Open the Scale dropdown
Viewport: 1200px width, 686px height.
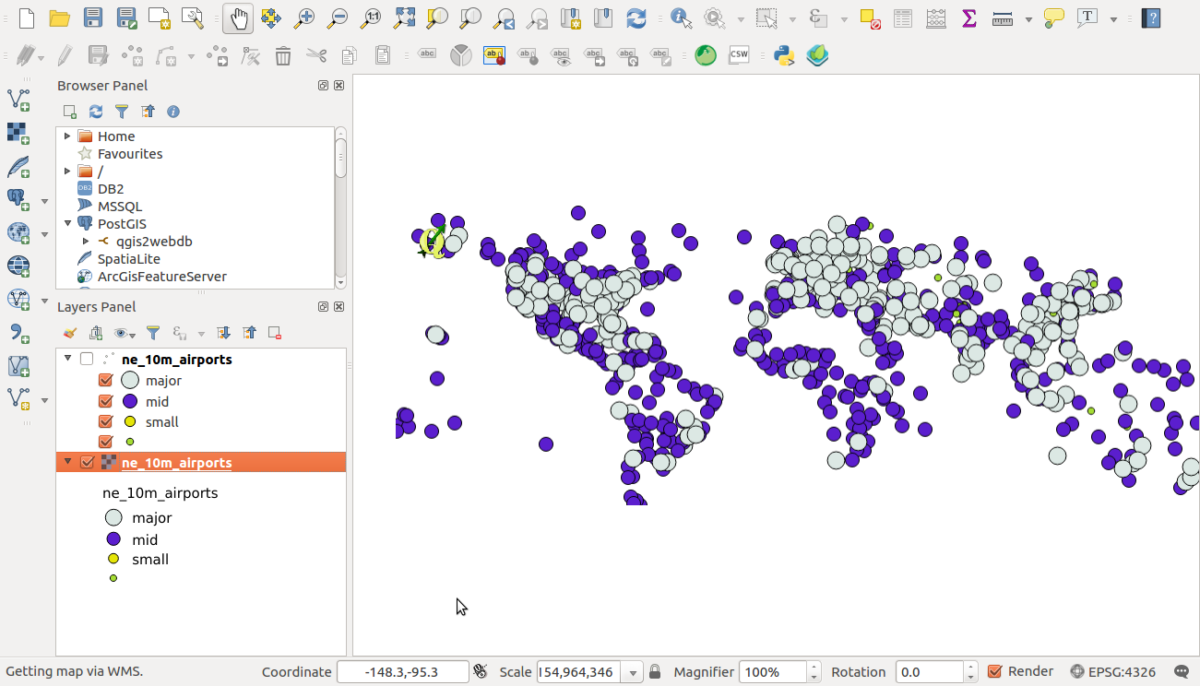(x=632, y=672)
